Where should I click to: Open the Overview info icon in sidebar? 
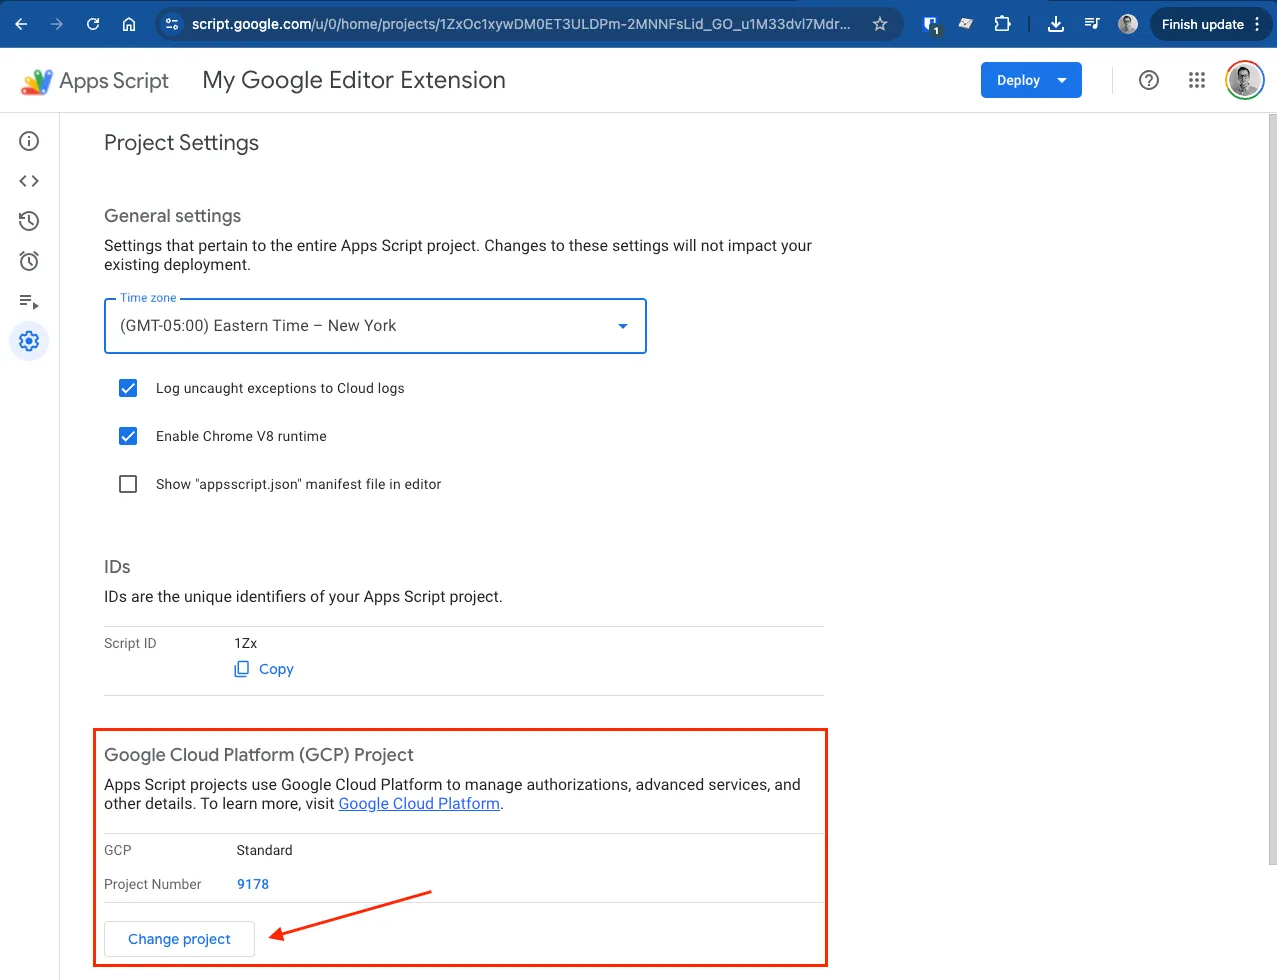point(29,141)
